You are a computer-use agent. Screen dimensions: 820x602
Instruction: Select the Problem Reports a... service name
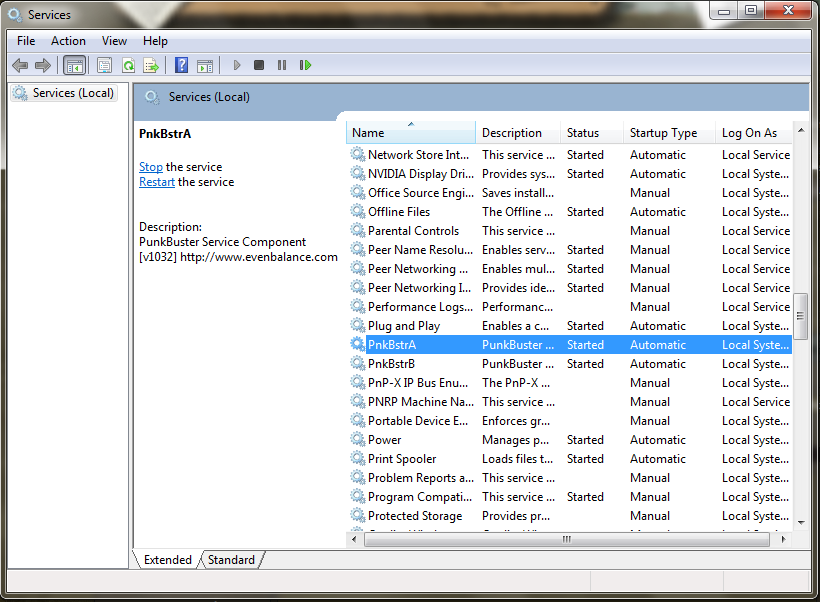[x=420, y=478]
